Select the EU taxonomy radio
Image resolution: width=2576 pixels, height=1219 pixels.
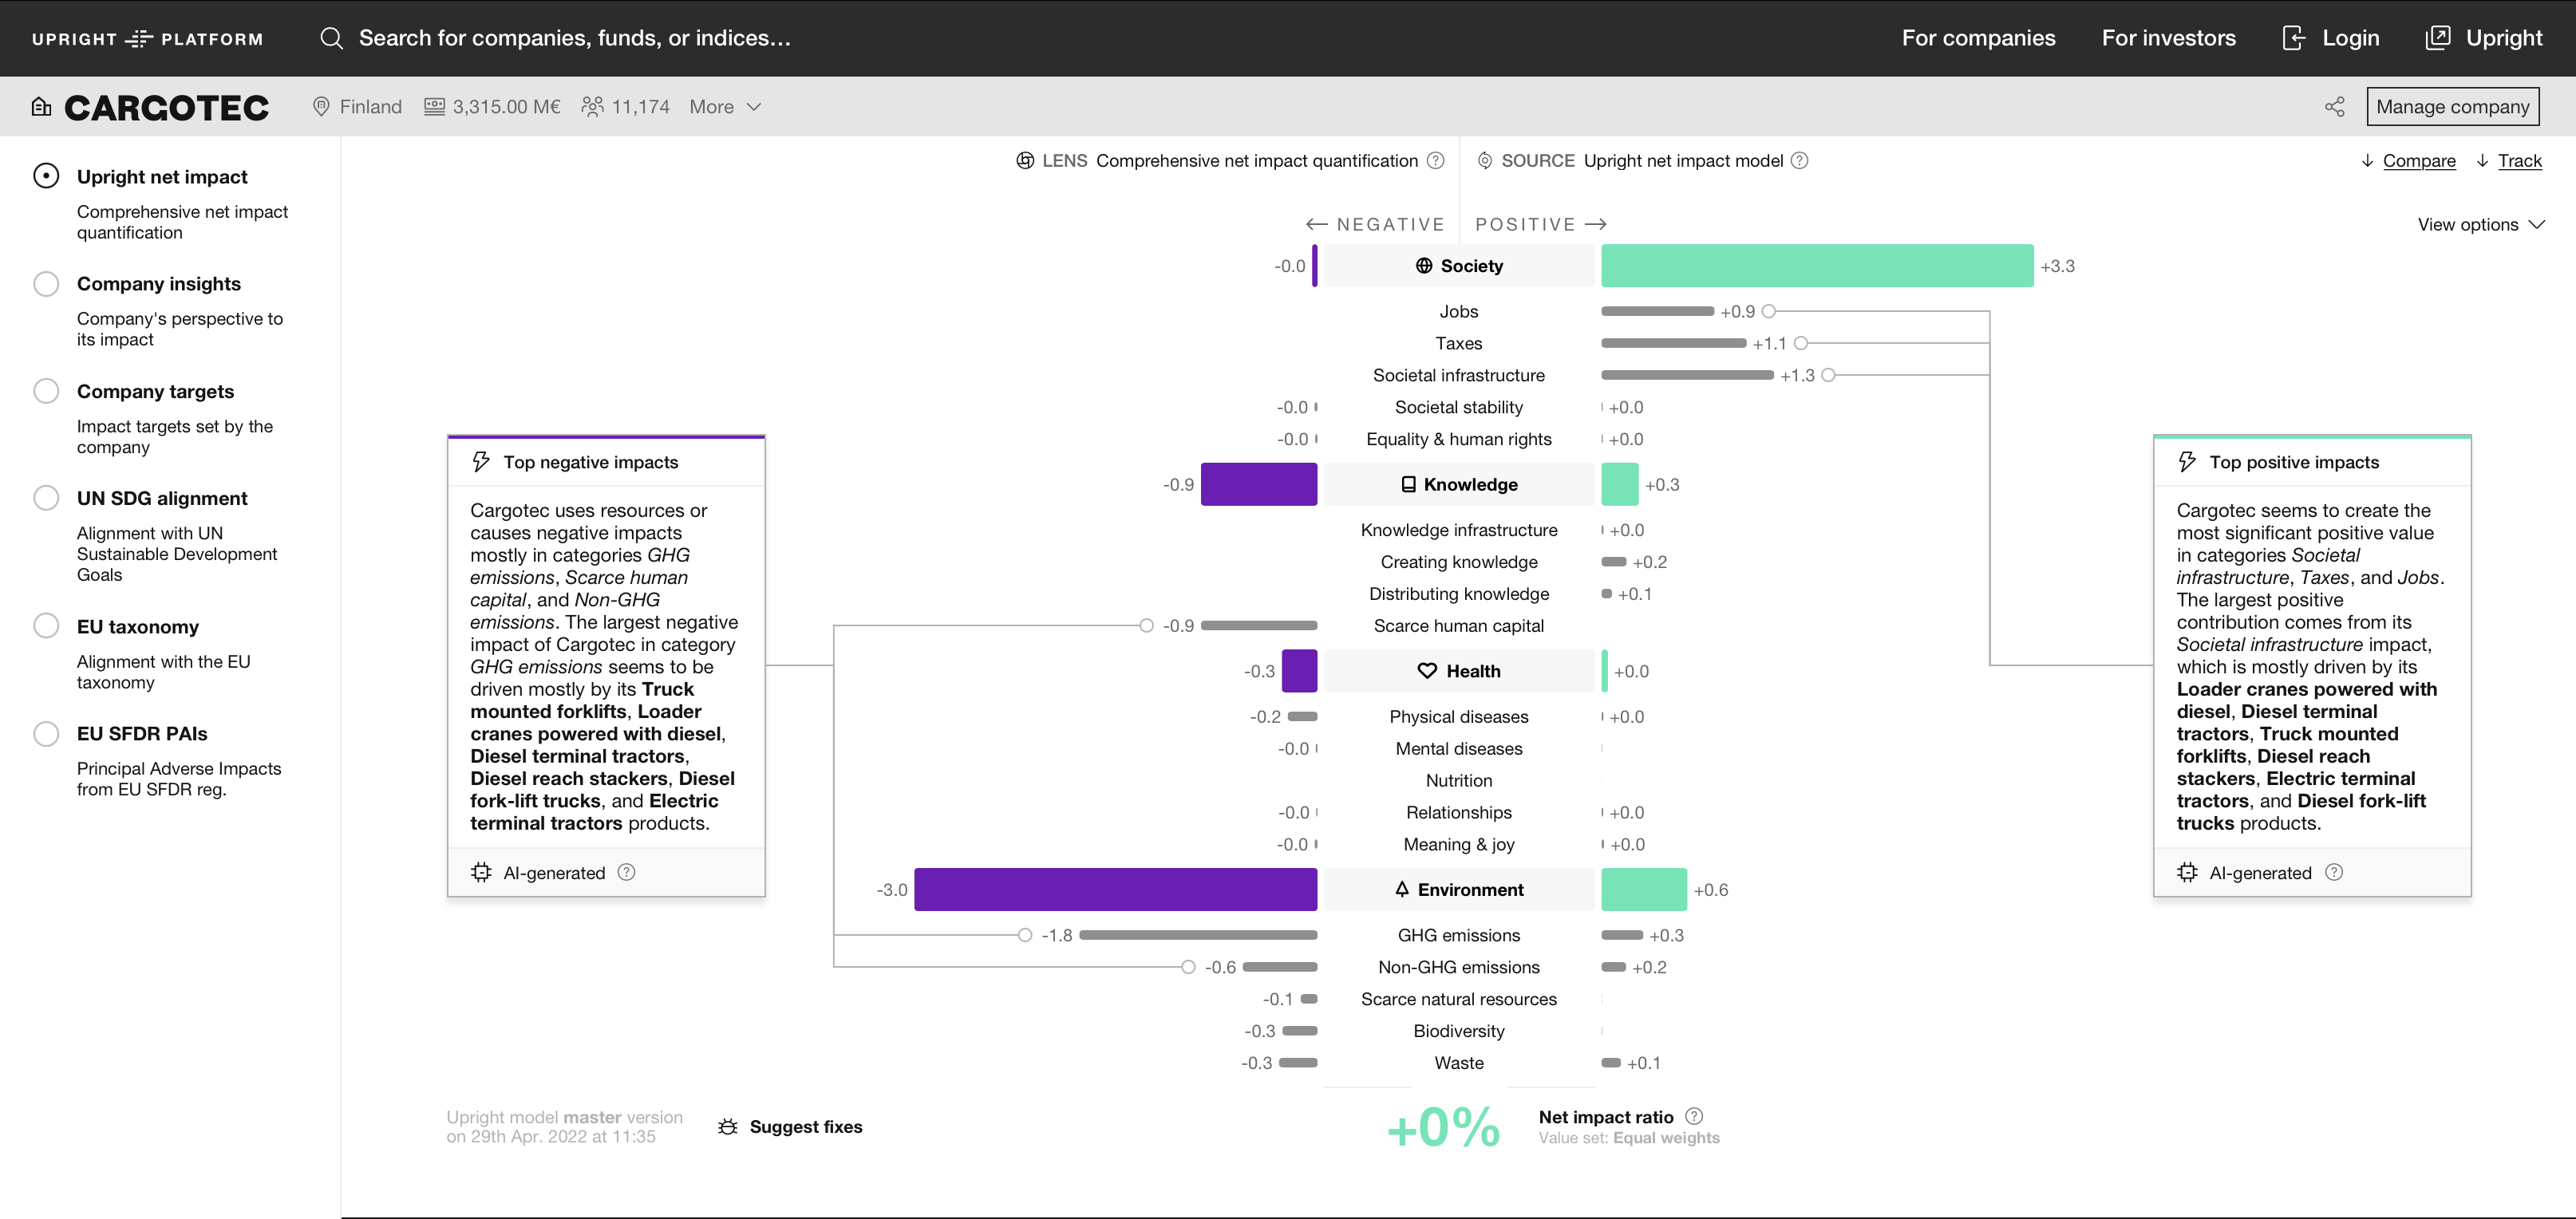pos(46,626)
